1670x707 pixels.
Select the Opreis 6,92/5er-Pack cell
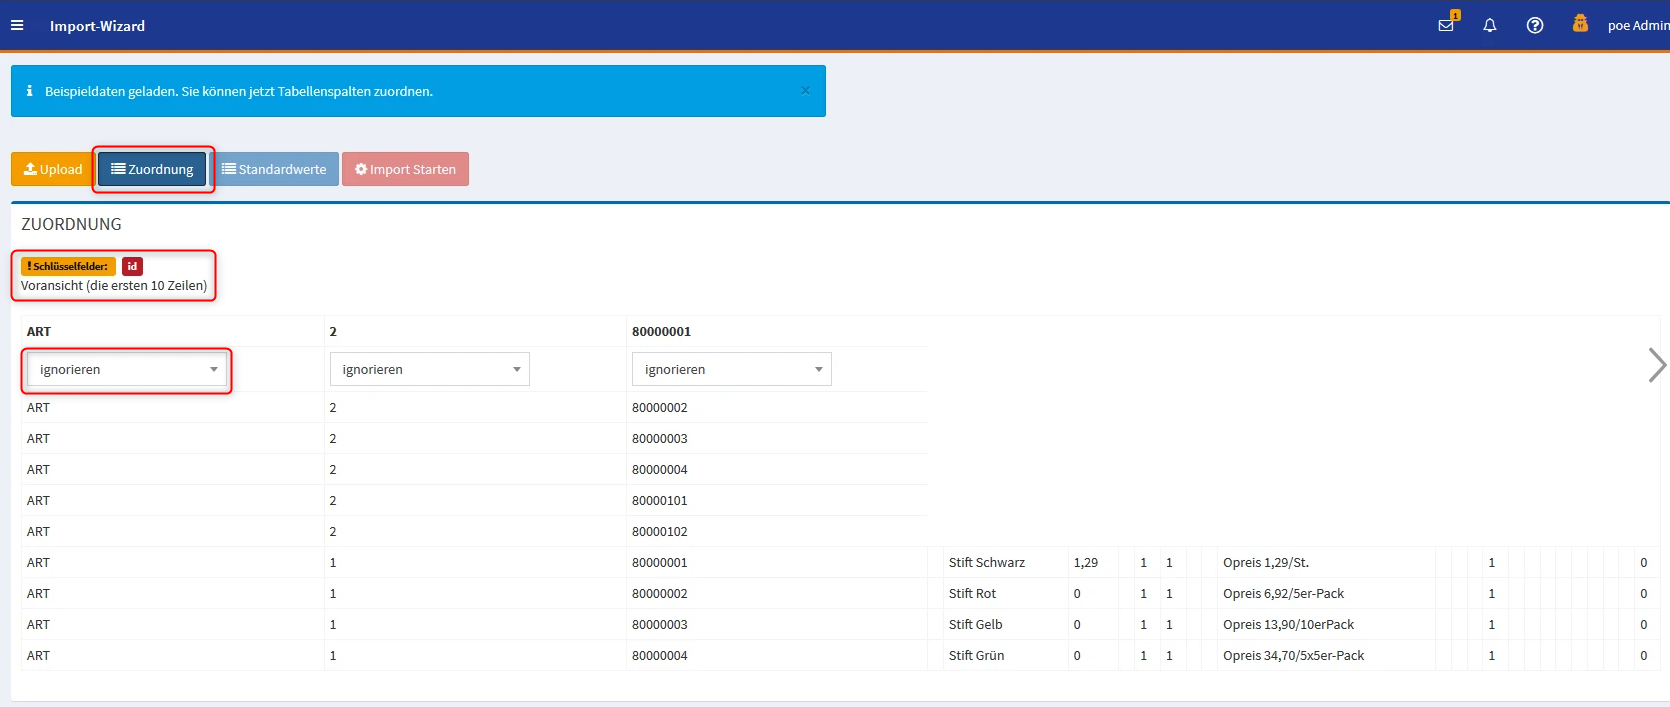[1283, 594]
